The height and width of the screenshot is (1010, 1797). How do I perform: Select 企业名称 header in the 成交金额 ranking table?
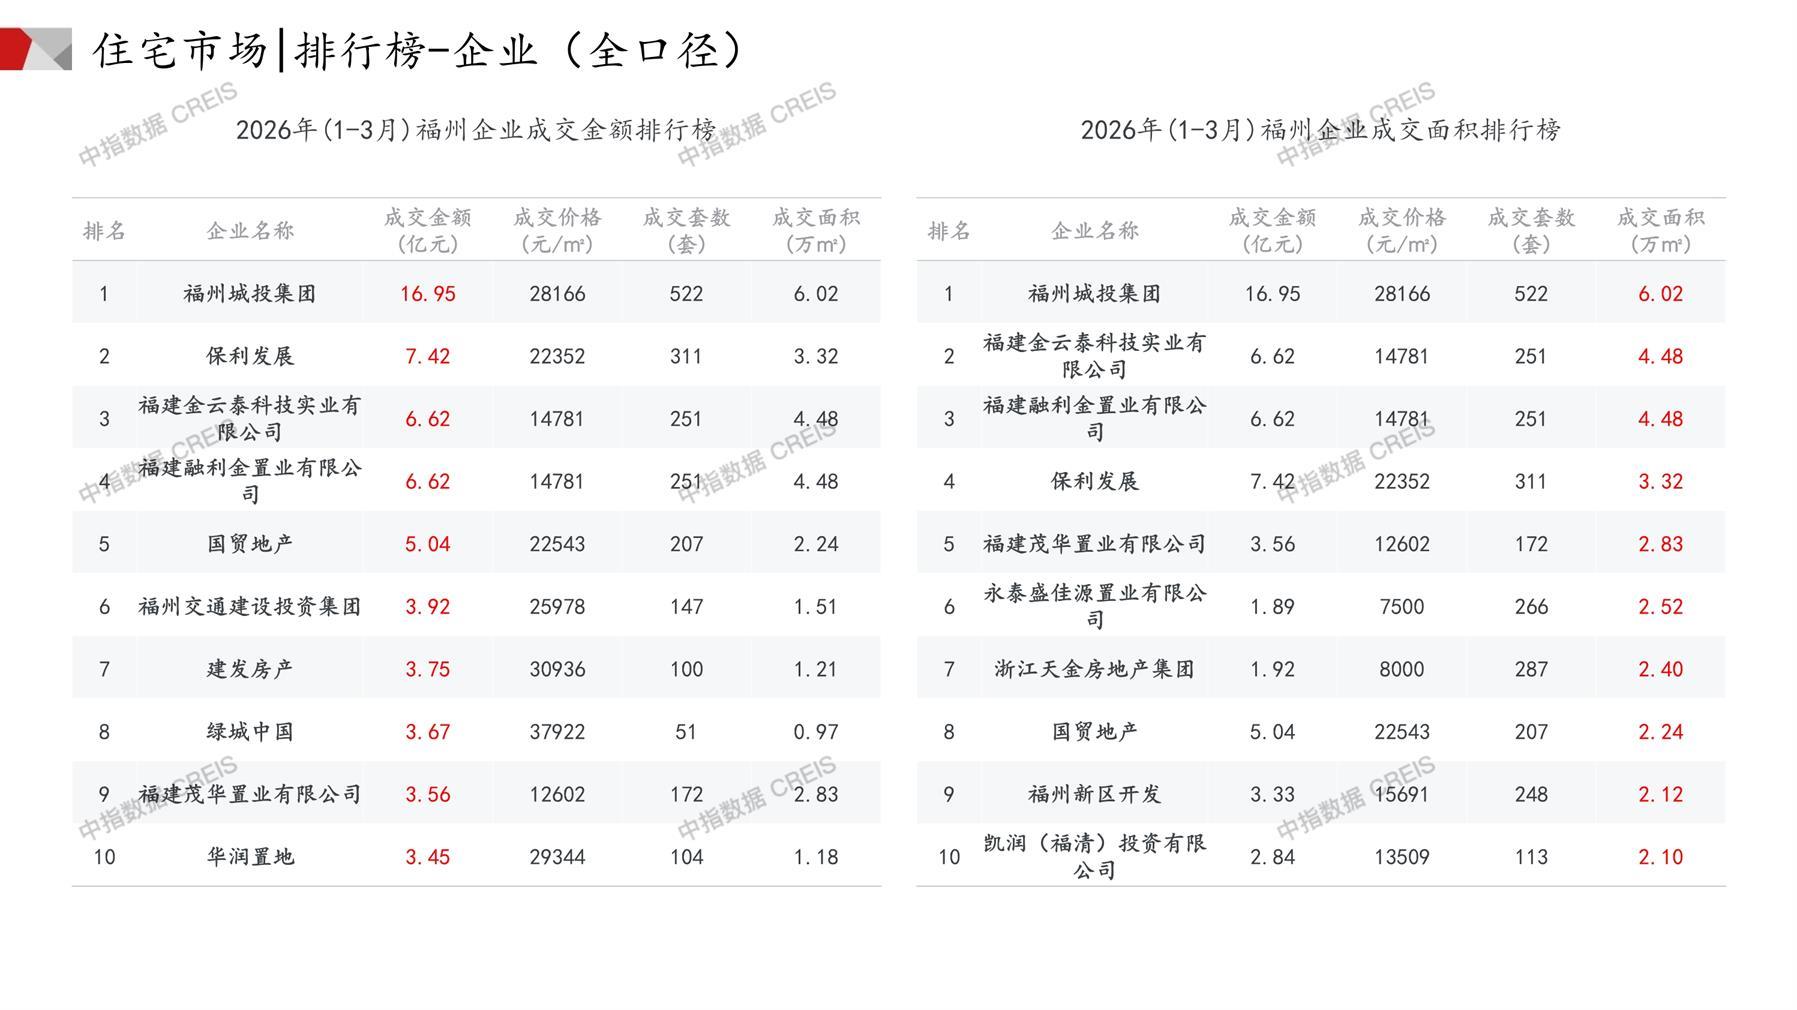coord(250,231)
